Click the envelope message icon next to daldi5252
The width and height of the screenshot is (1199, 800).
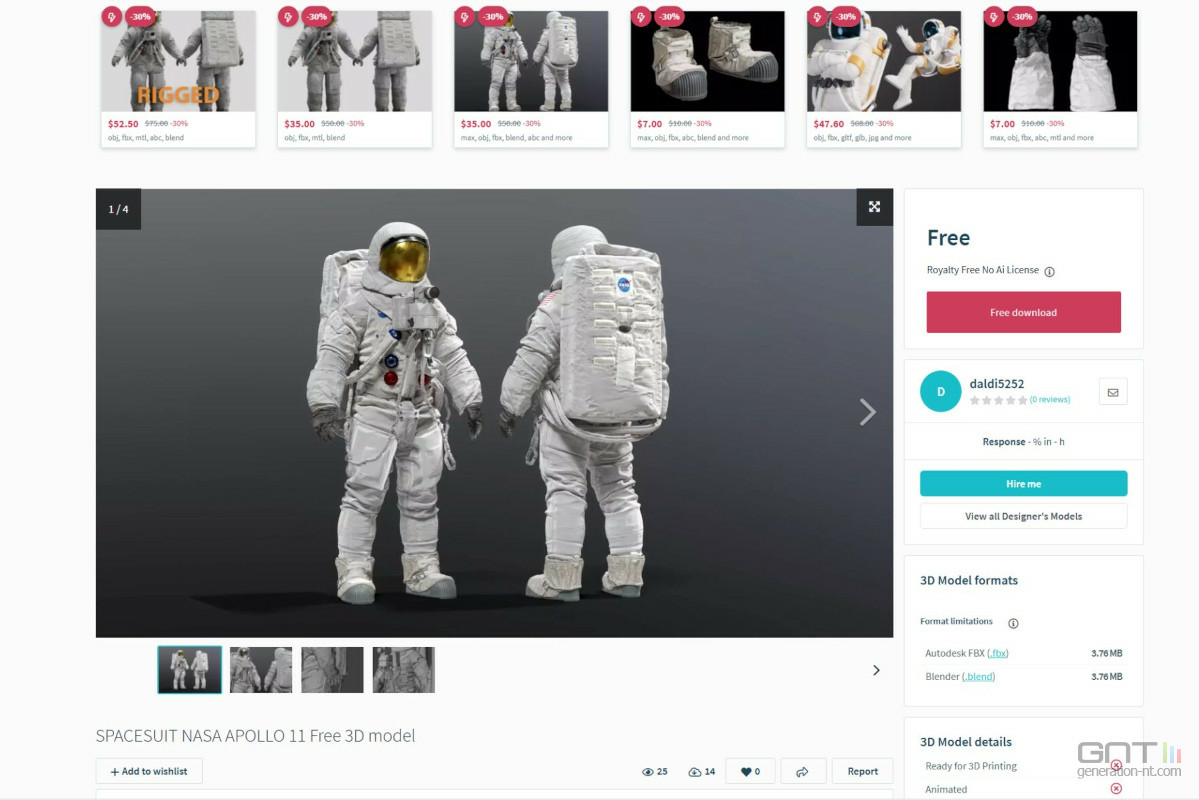click(1113, 392)
